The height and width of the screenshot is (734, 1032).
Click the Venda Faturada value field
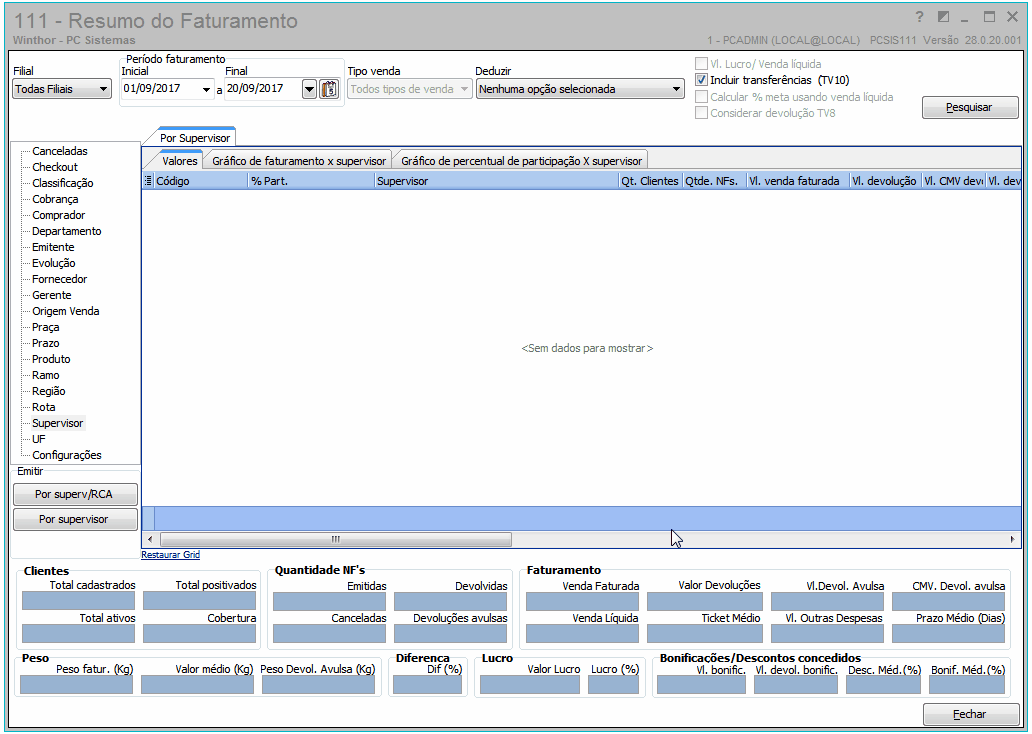(582, 602)
